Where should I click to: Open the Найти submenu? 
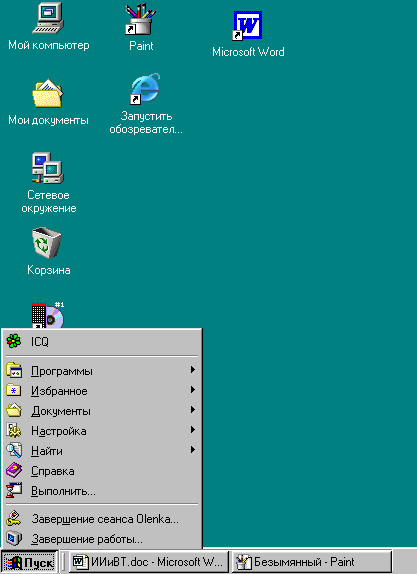click(102, 451)
